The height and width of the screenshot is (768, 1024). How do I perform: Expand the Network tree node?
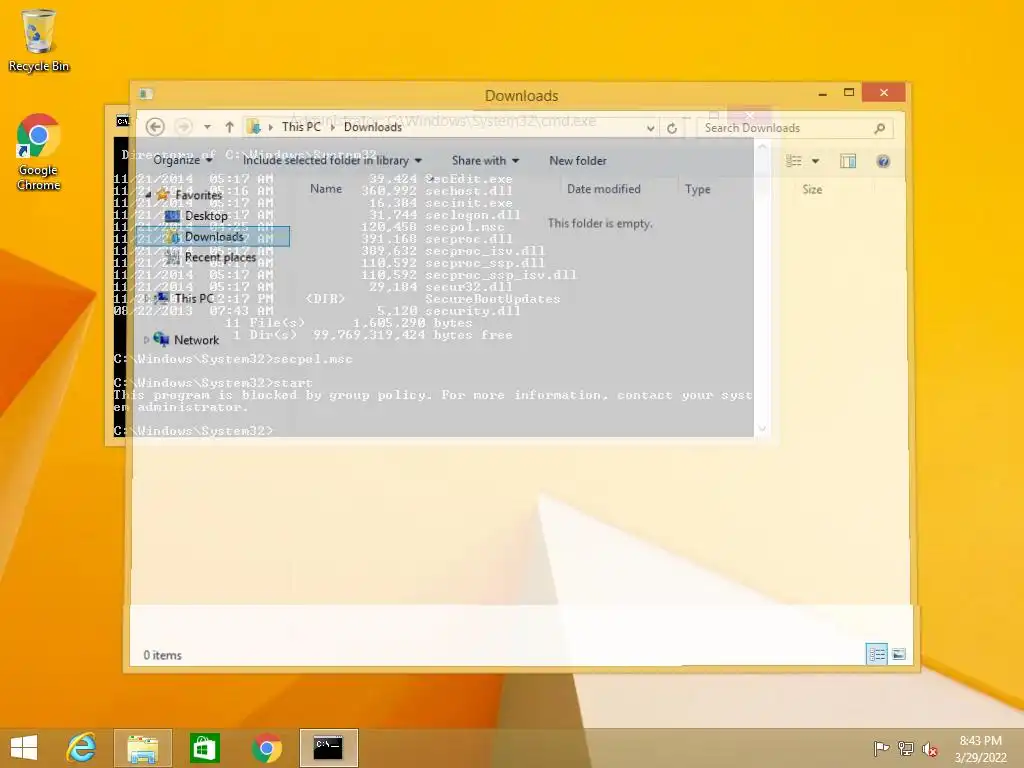coord(146,340)
